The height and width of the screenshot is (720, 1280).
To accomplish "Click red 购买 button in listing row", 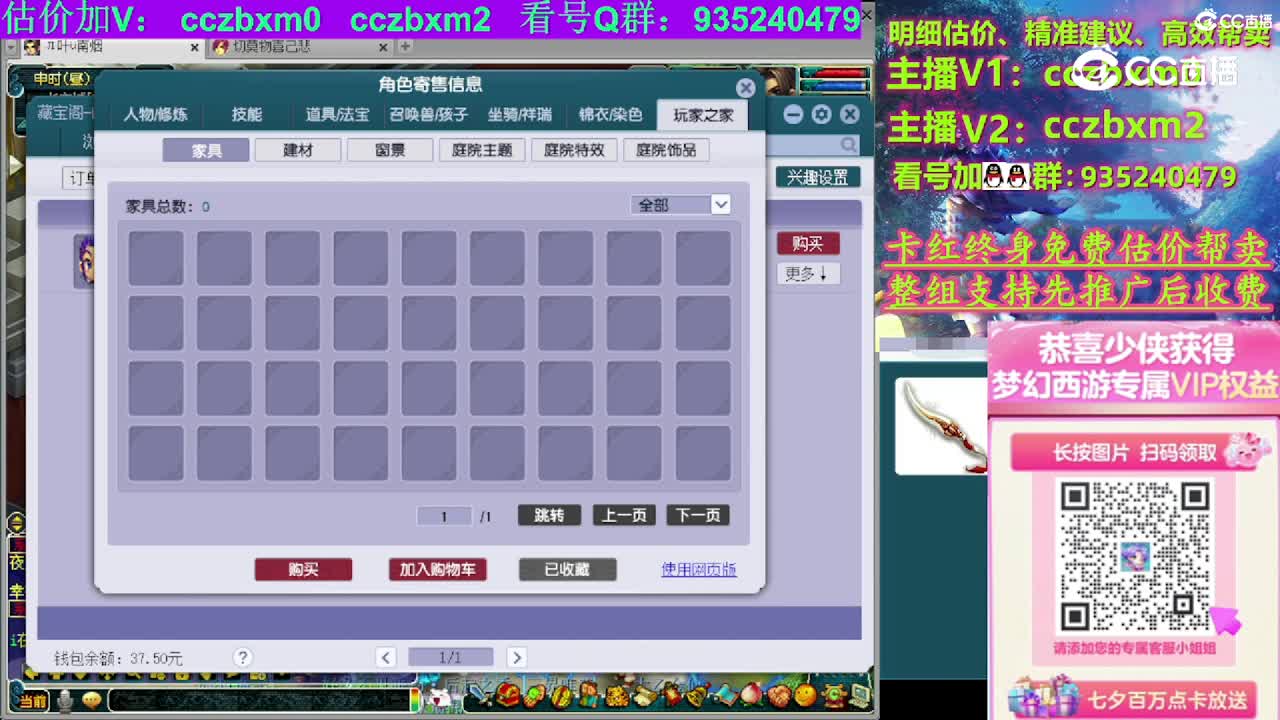I will pyautogui.click(x=808, y=243).
